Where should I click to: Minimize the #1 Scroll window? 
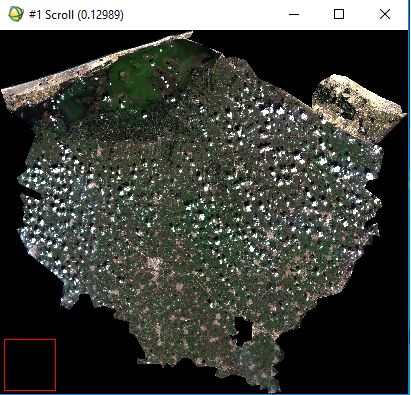pyautogui.click(x=294, y=14)
